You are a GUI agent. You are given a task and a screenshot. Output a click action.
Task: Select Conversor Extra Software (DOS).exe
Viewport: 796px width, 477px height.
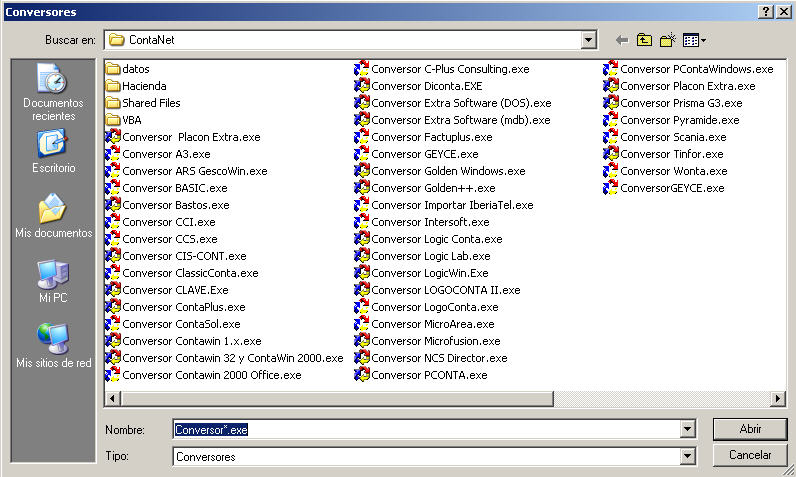point(453,103)
